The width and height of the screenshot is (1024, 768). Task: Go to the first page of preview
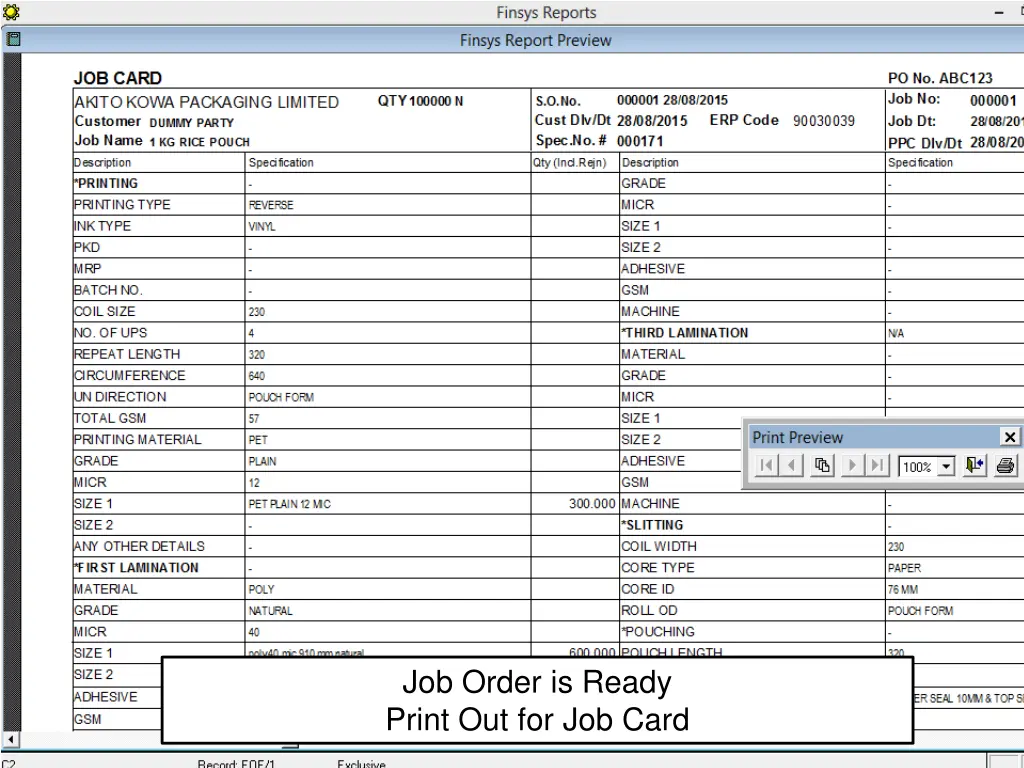(767, 466)
